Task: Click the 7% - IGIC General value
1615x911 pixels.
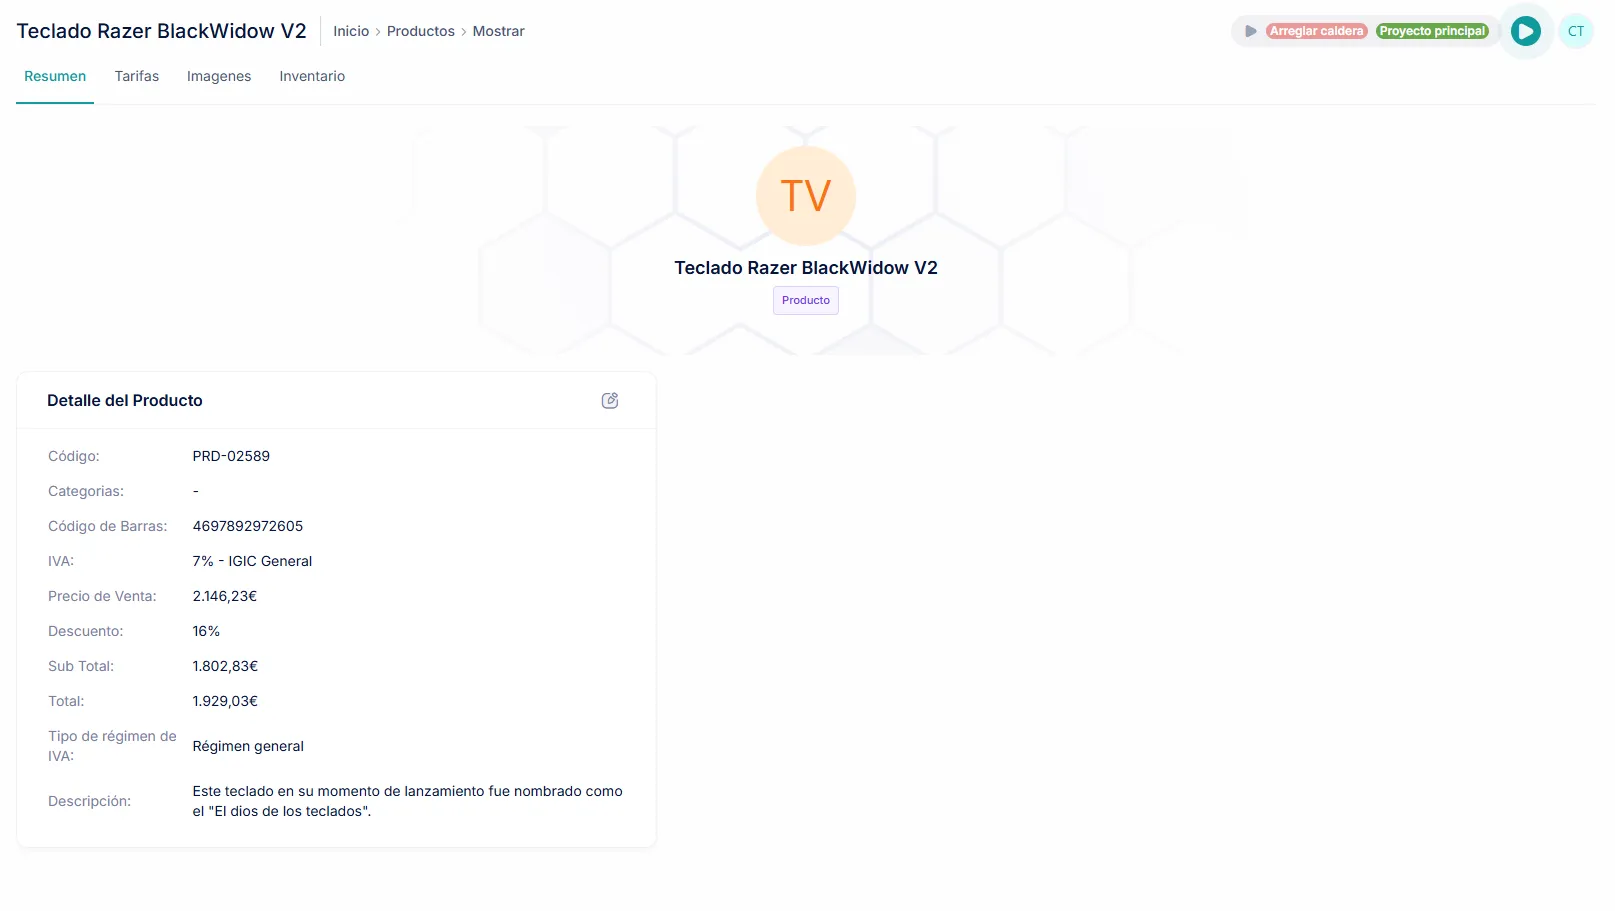Action: click(x=252, y=561)
